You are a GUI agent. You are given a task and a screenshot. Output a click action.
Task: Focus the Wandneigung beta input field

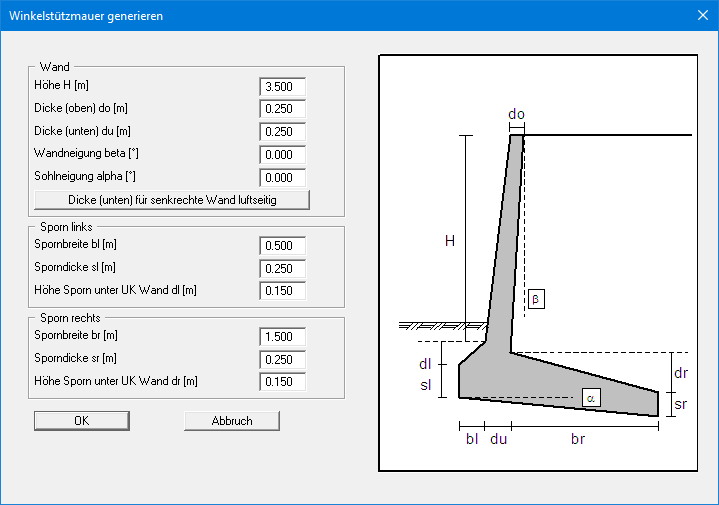point(282,155)
